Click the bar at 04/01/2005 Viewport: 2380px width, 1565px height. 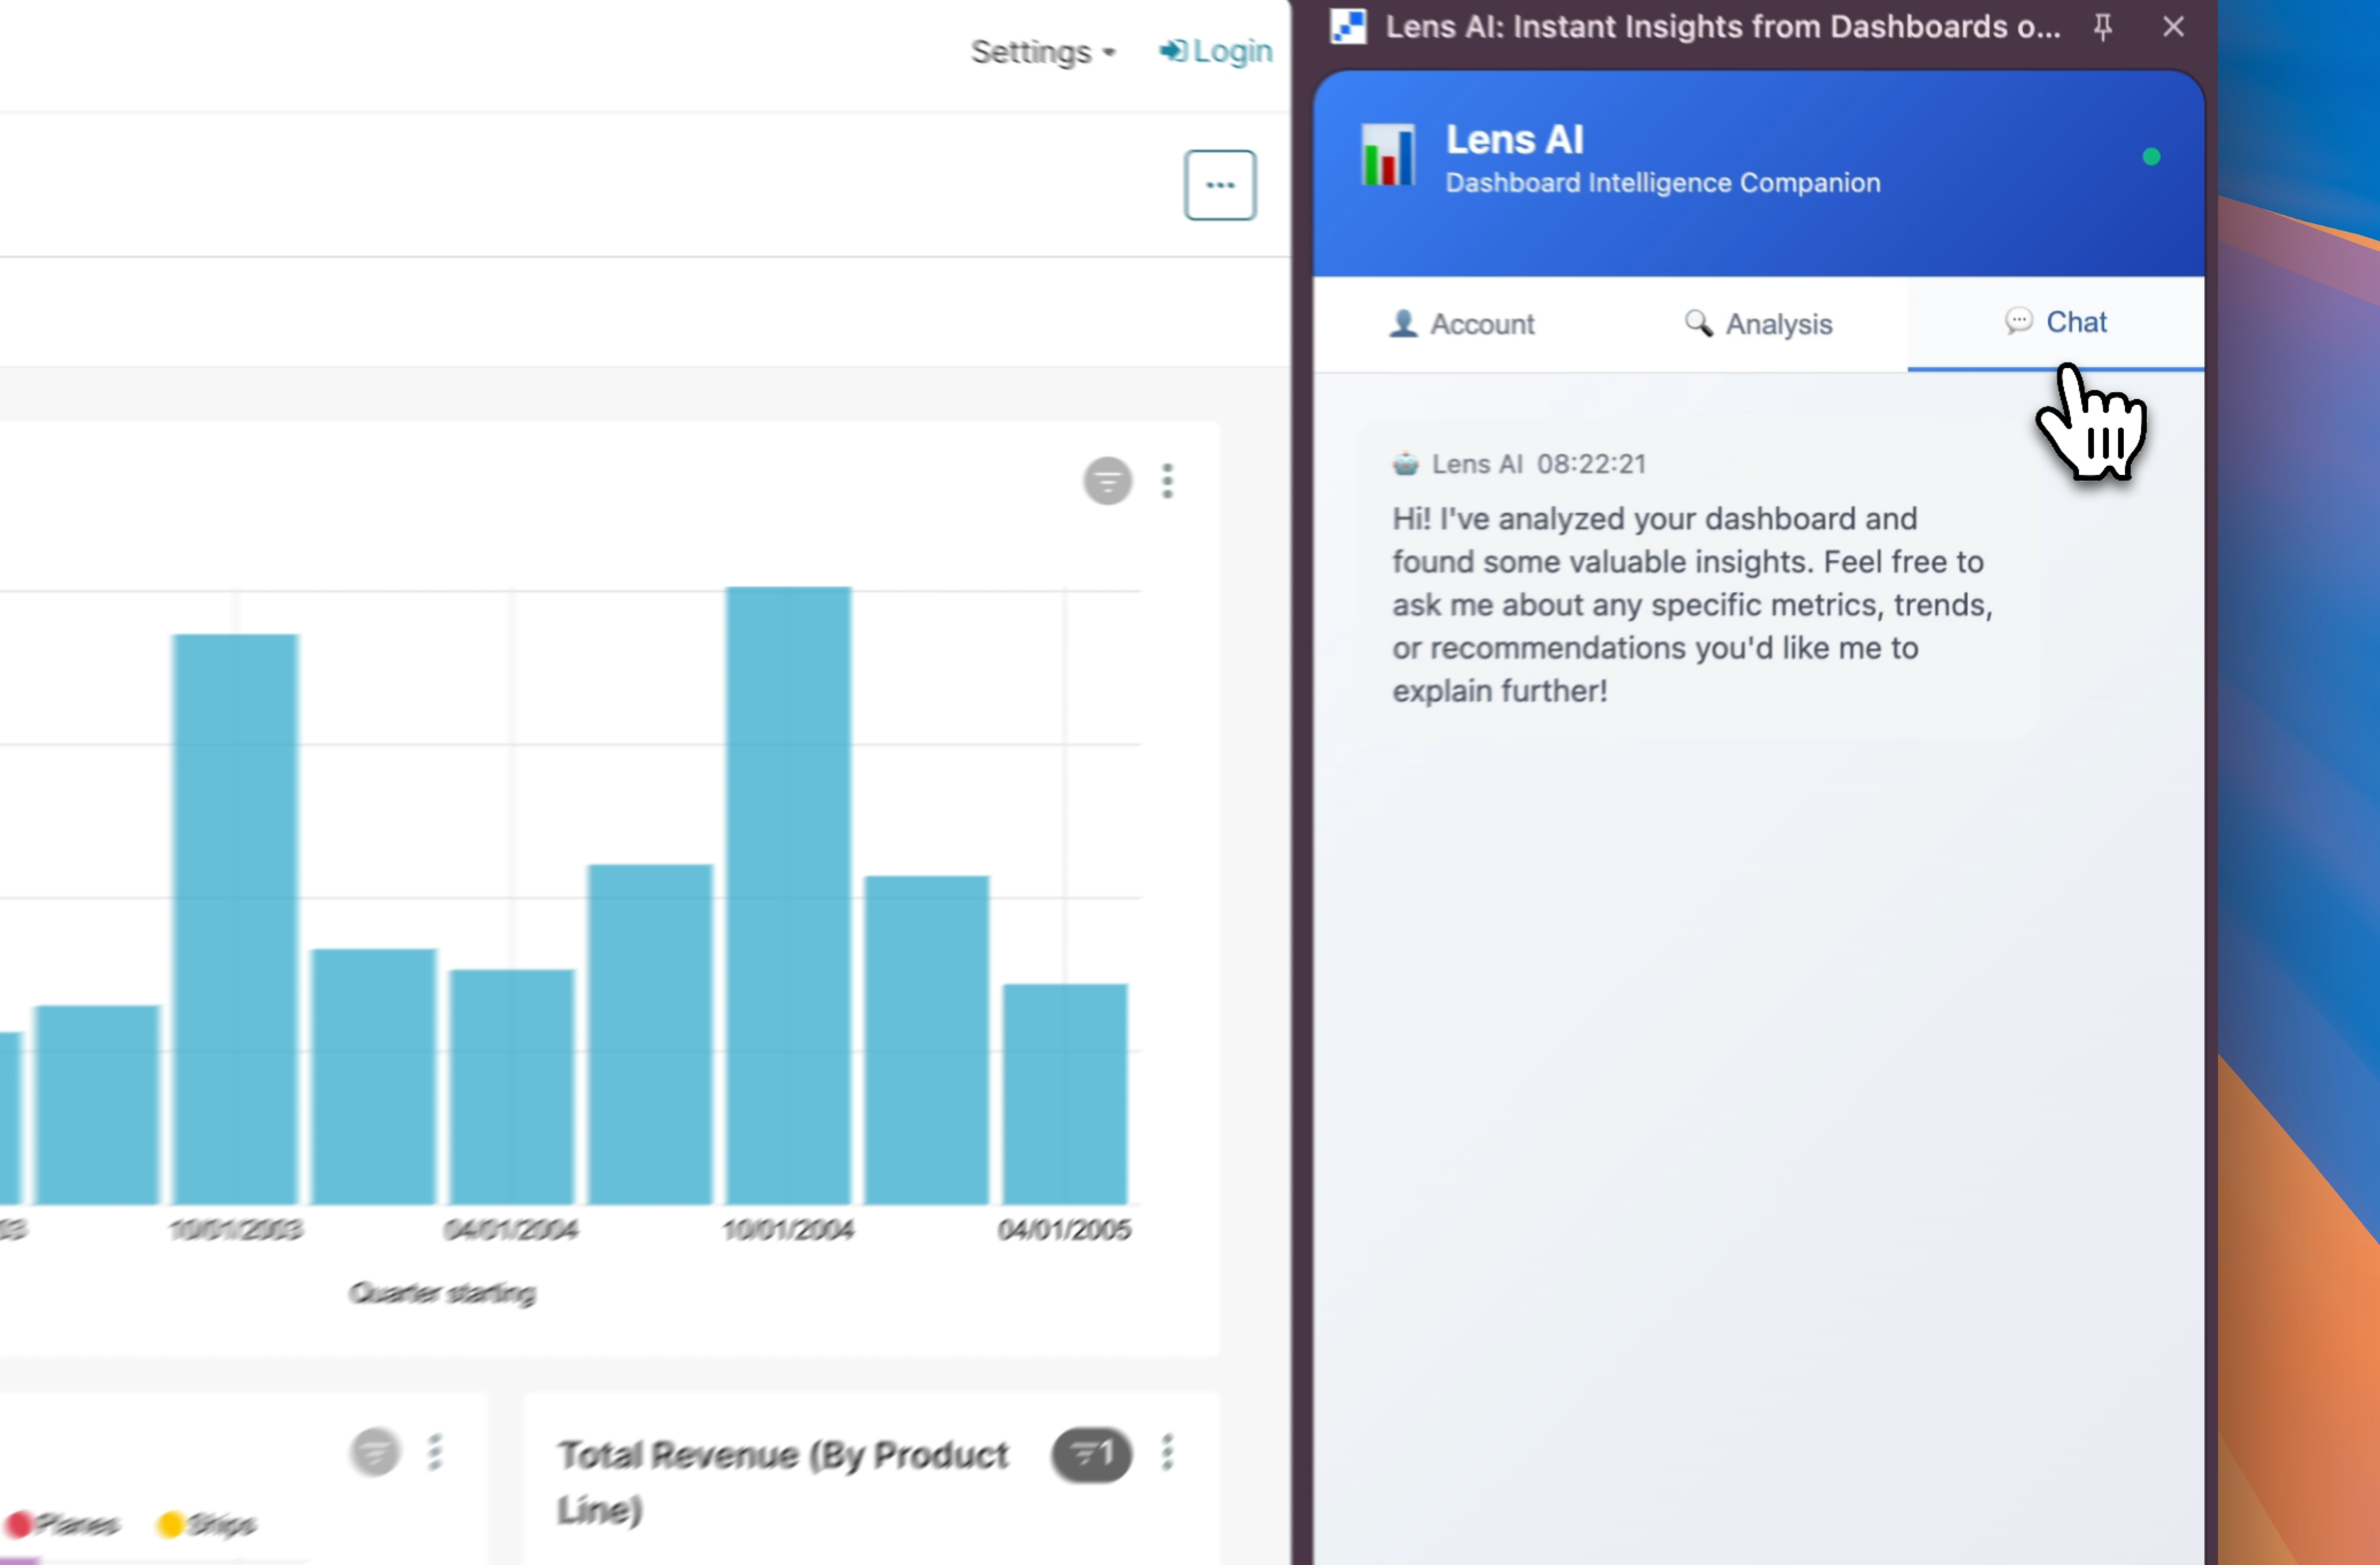(1065, 1094)
